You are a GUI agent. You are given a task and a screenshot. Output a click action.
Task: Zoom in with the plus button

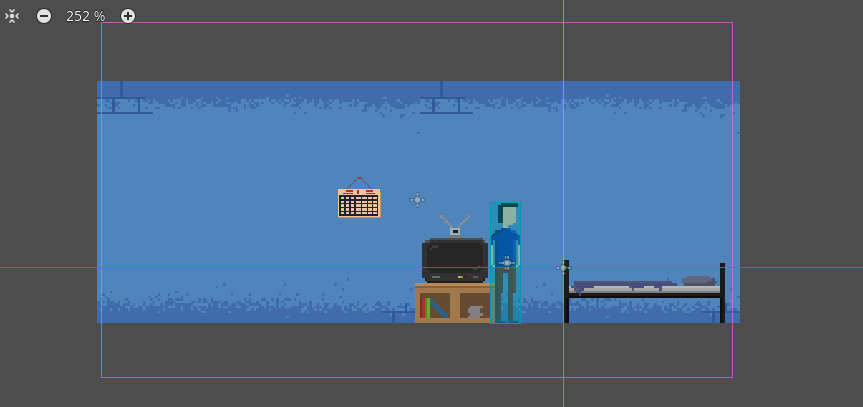(128, 17)
